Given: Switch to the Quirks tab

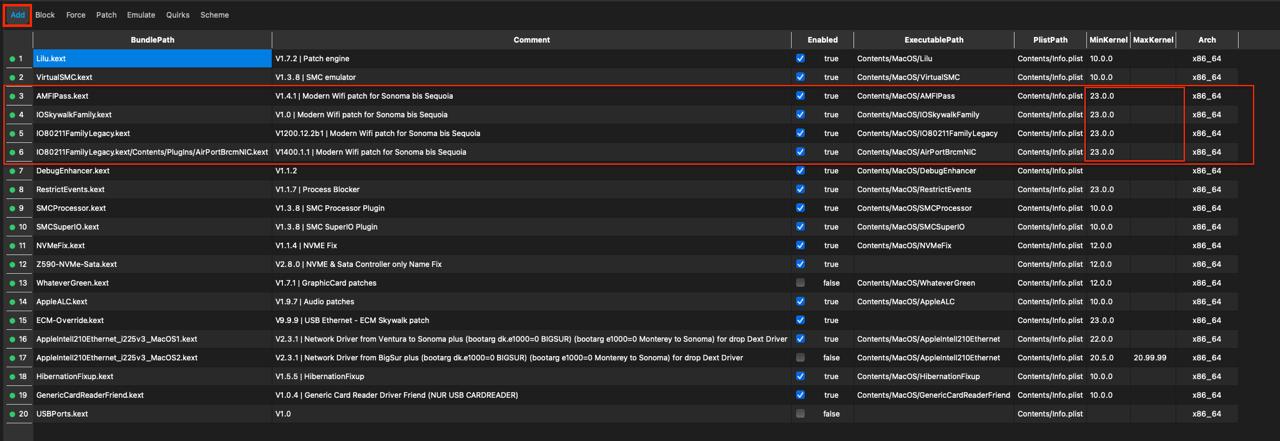Looking at the screenshot, I should pyautogui.click(x=178, y=15).
